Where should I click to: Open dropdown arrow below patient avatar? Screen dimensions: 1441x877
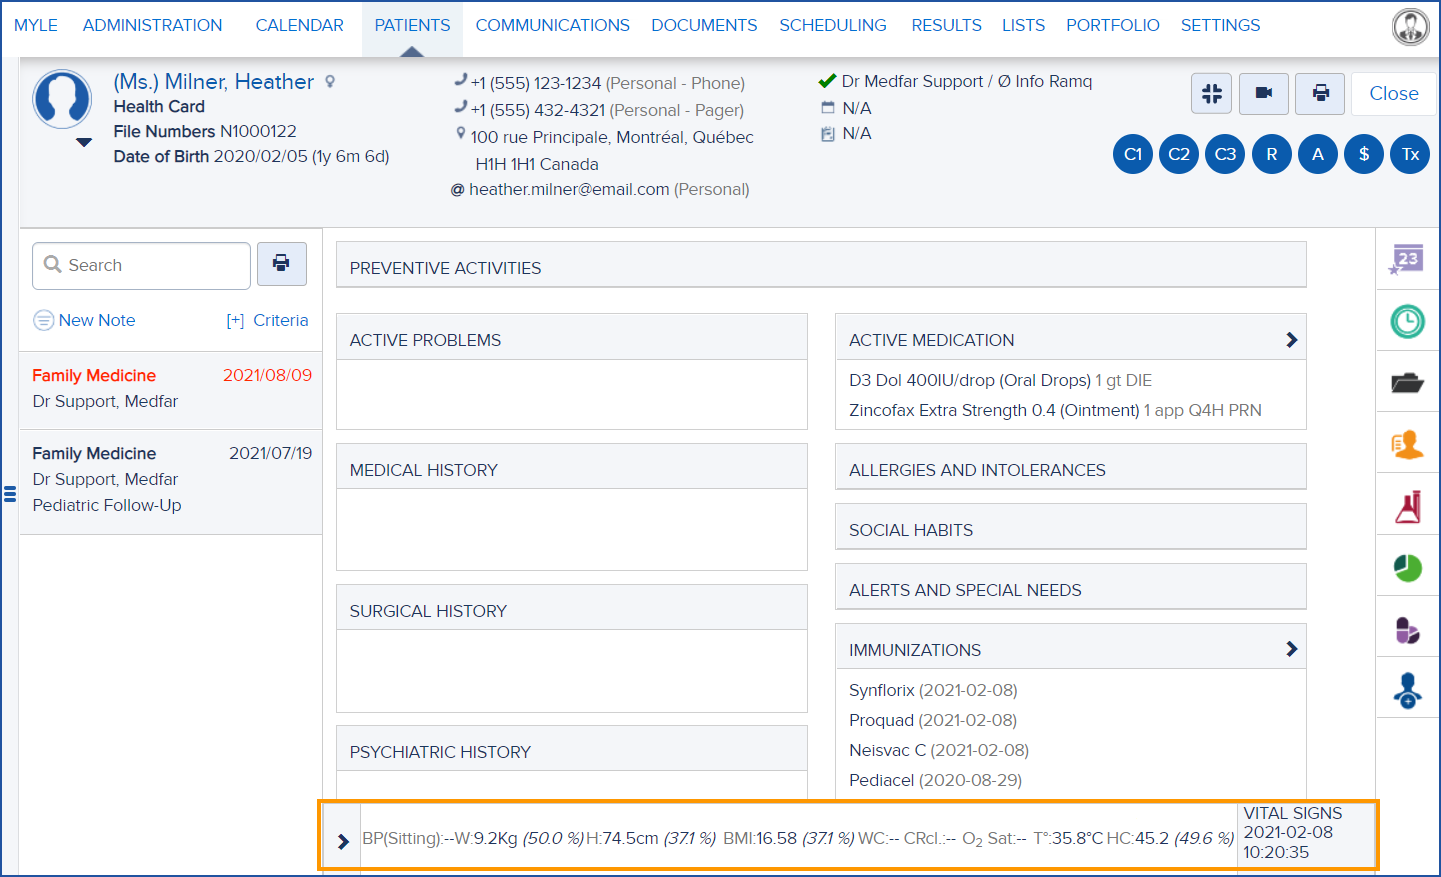coord(84,142)
